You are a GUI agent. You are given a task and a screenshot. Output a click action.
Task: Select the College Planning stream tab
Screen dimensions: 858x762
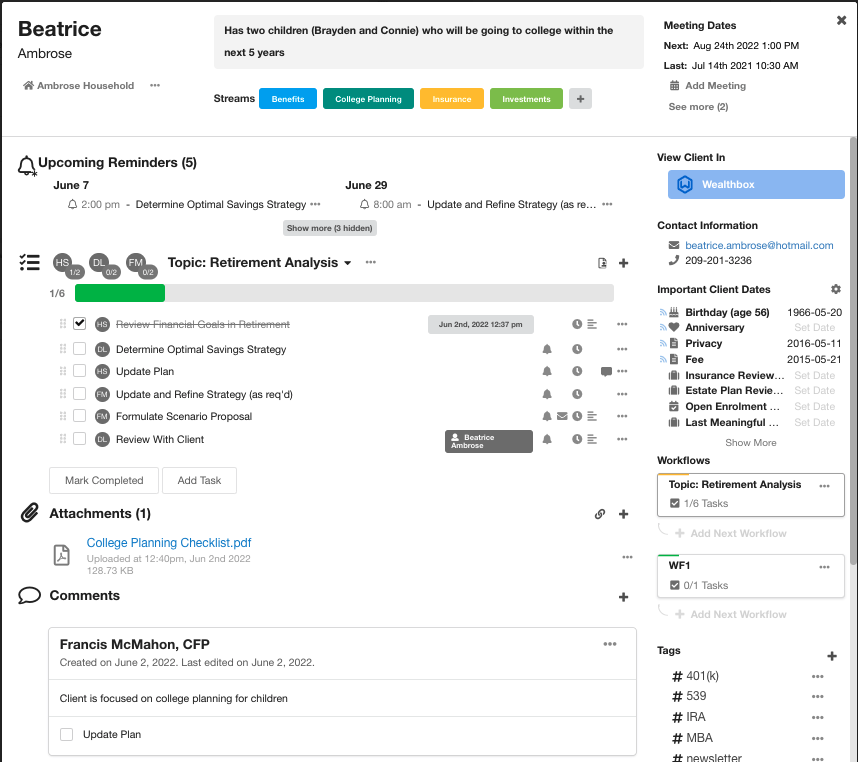pos(368,99)
